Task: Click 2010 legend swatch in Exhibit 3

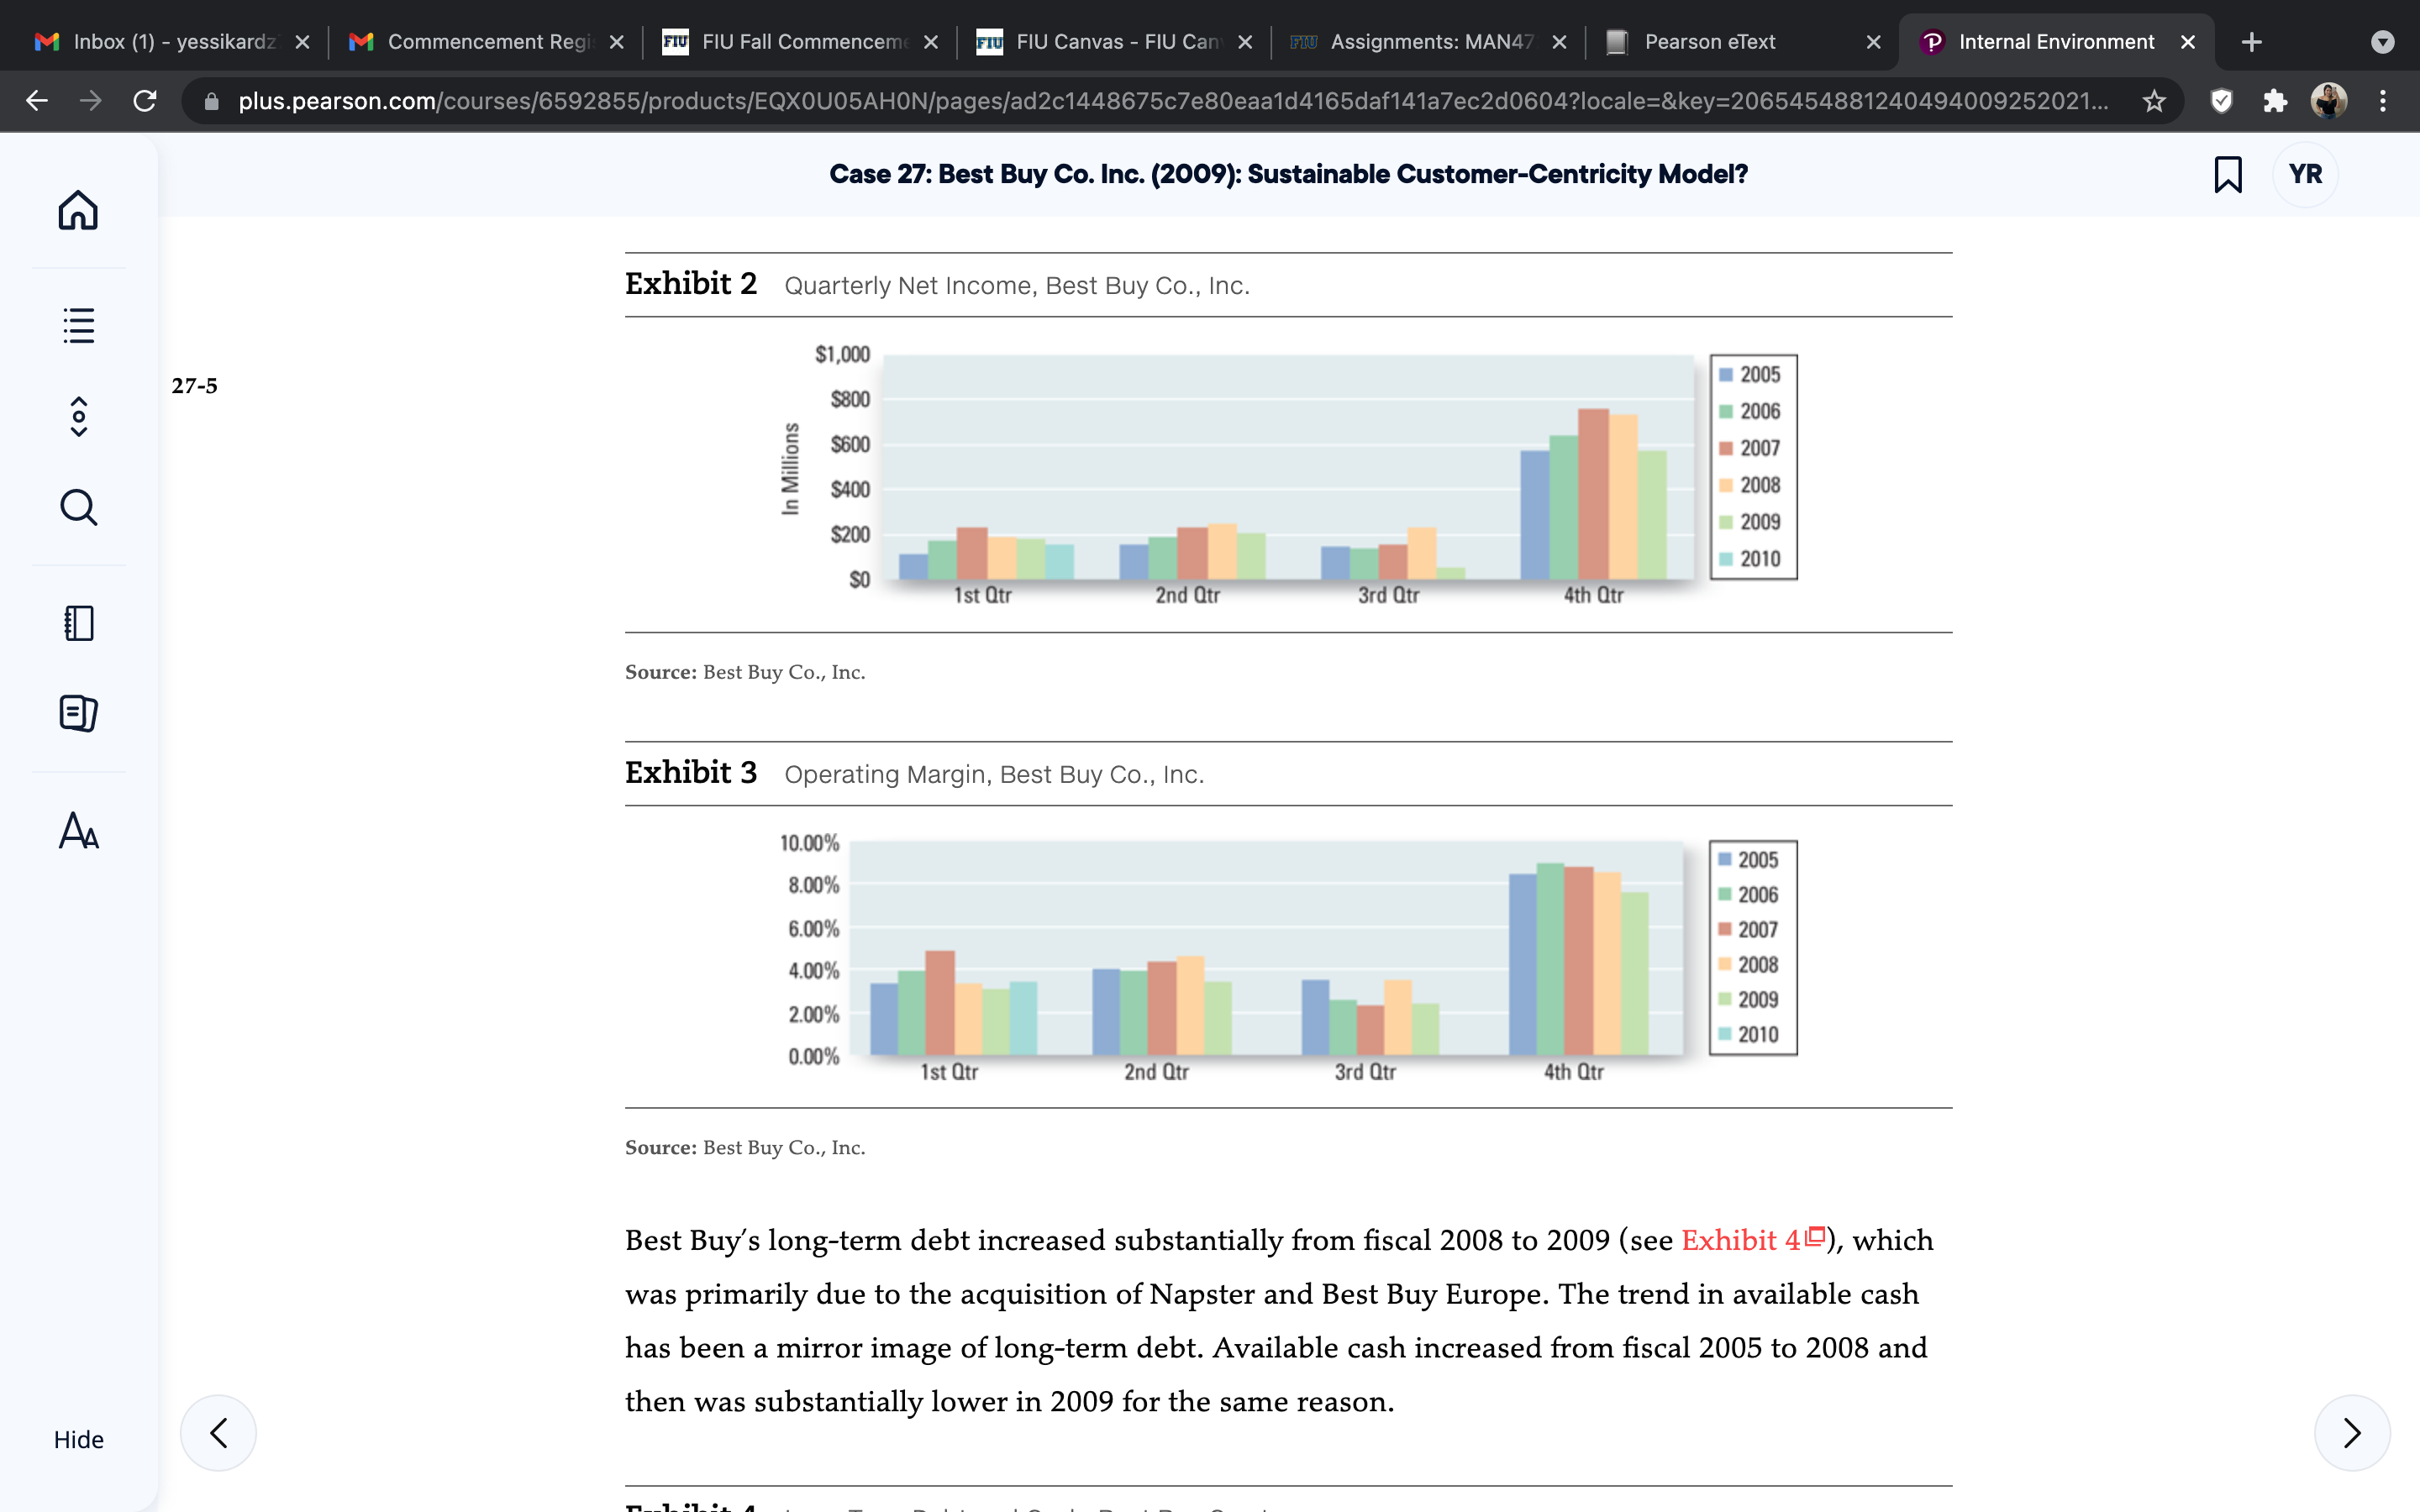Action: tap(1724, 1034)
